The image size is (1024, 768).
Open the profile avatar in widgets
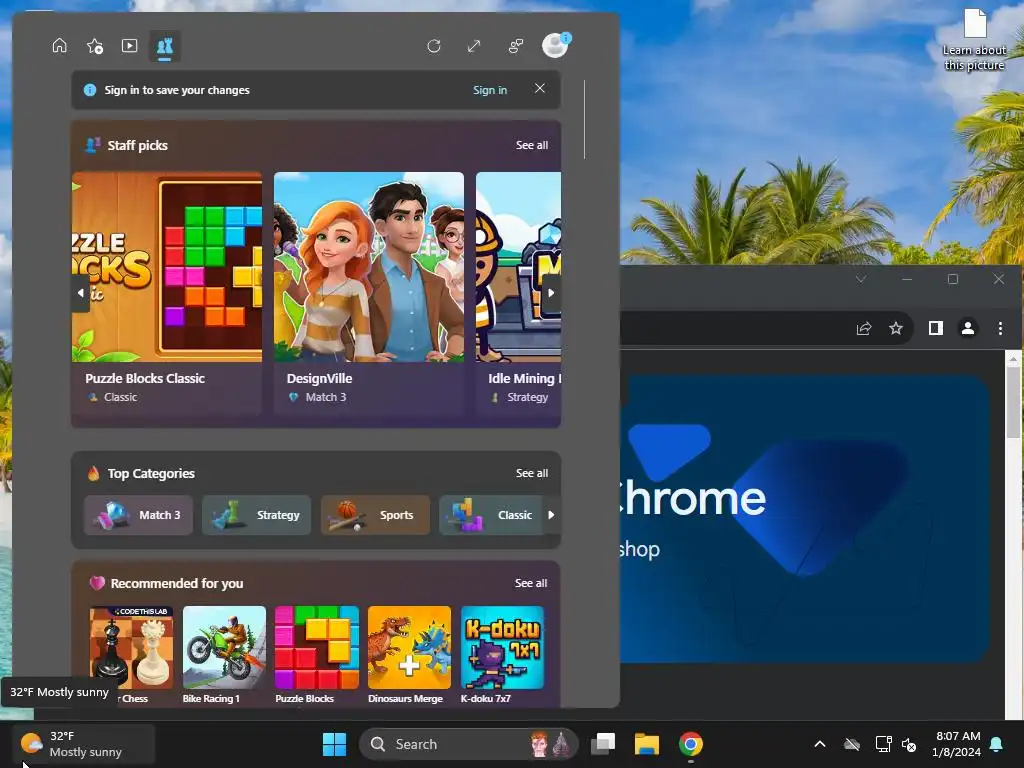coord(556,45)
